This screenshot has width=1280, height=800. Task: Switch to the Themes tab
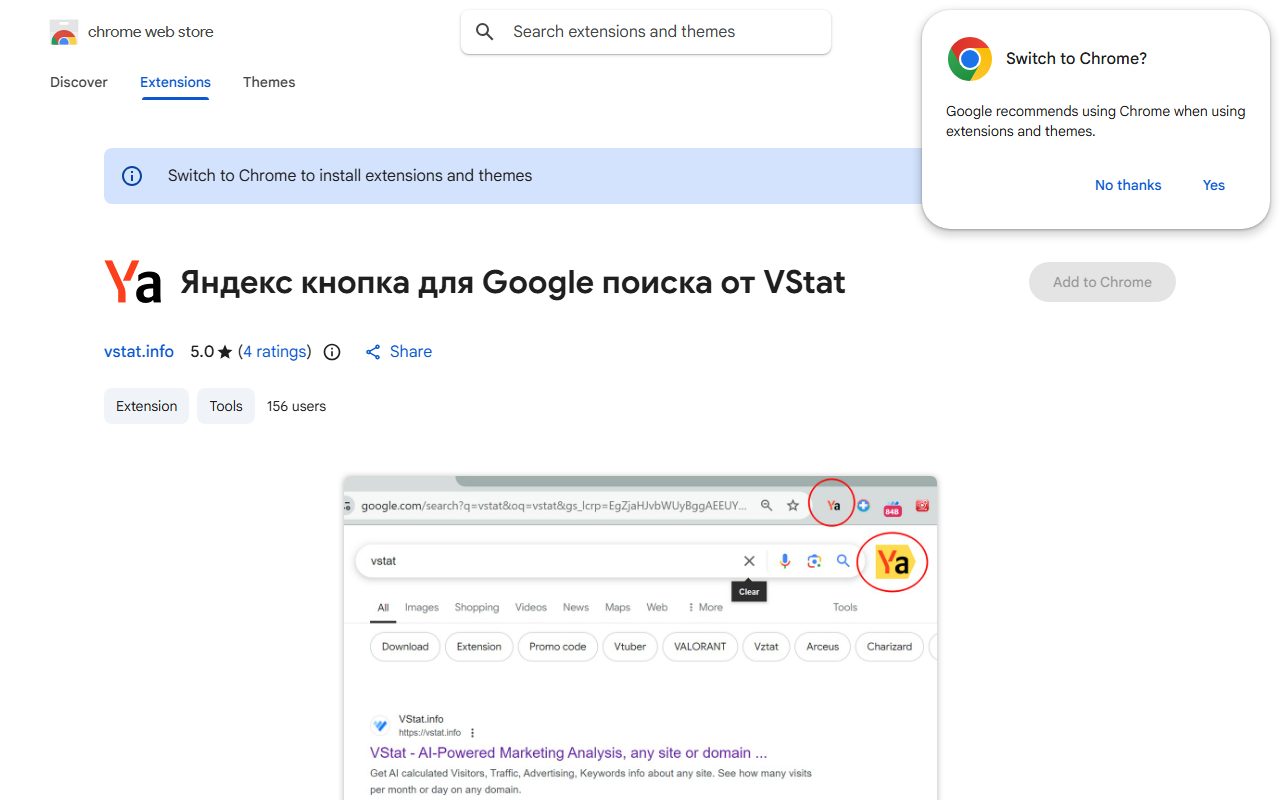click(x=269, y=82)
